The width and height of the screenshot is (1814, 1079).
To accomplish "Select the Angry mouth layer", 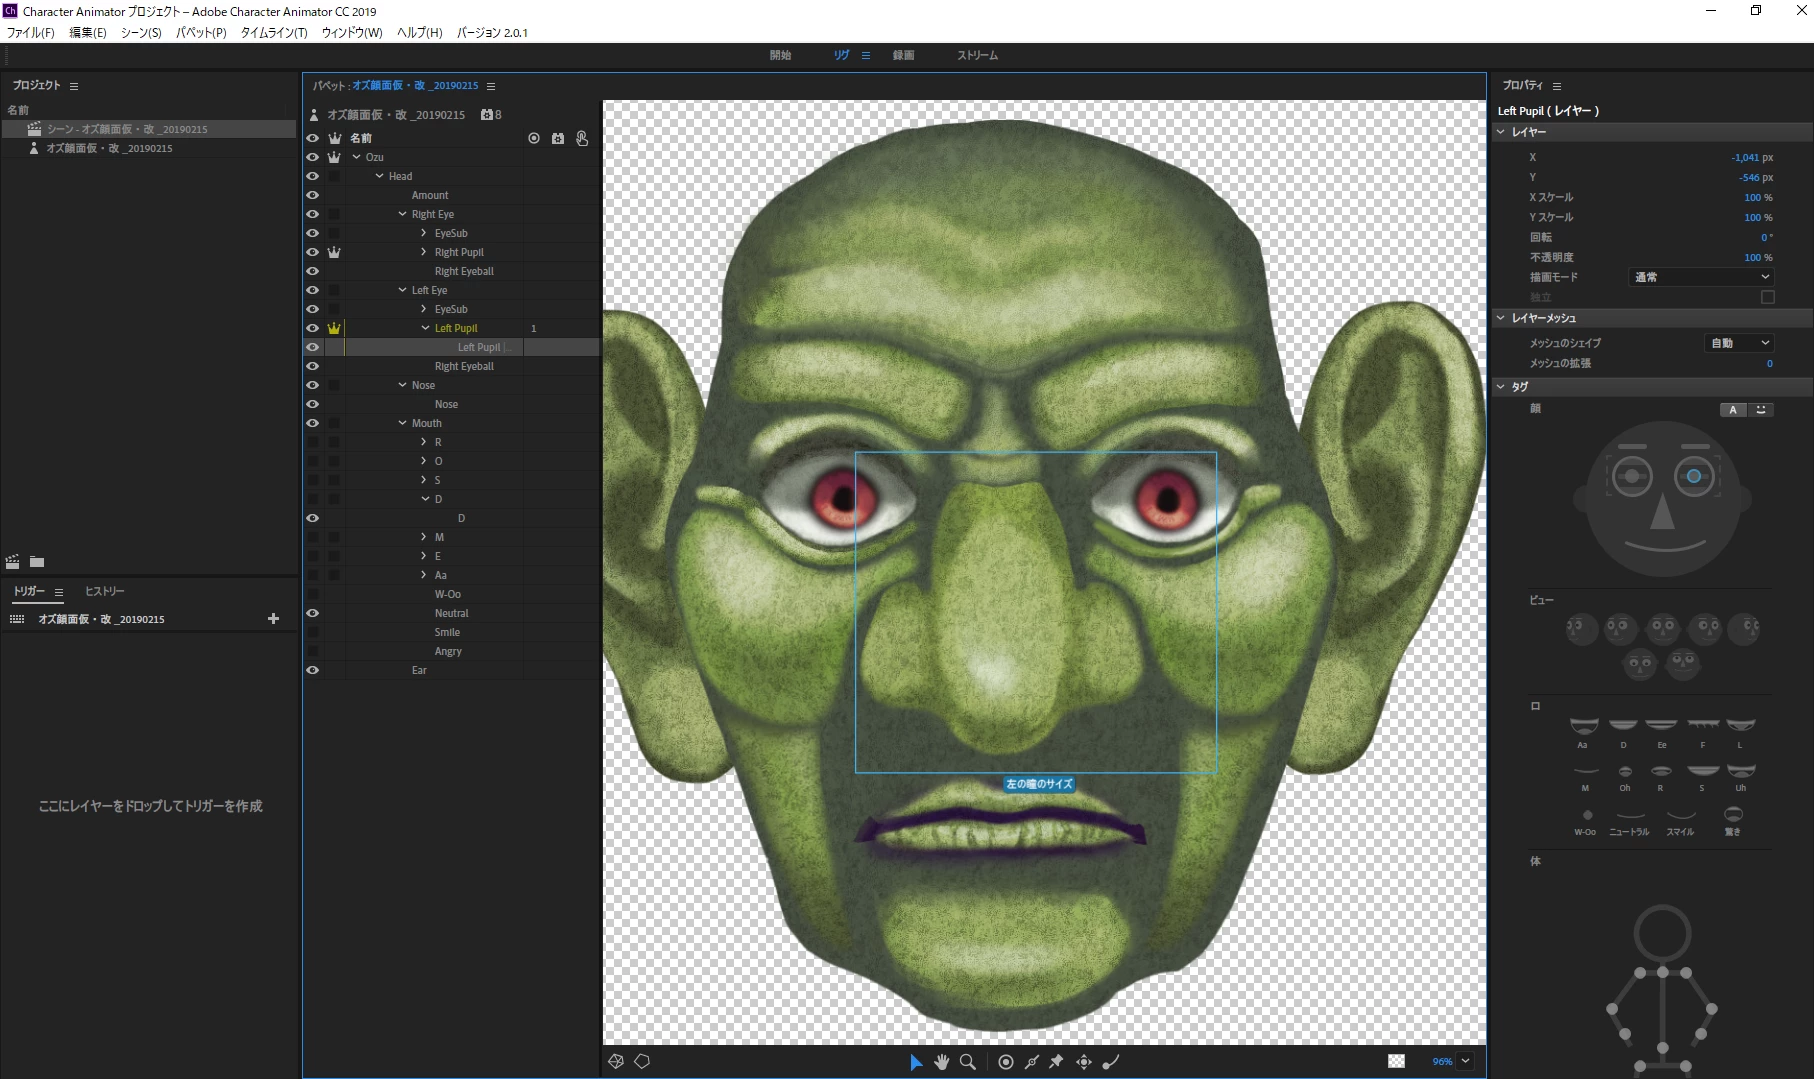I will [x=448, y=651].
